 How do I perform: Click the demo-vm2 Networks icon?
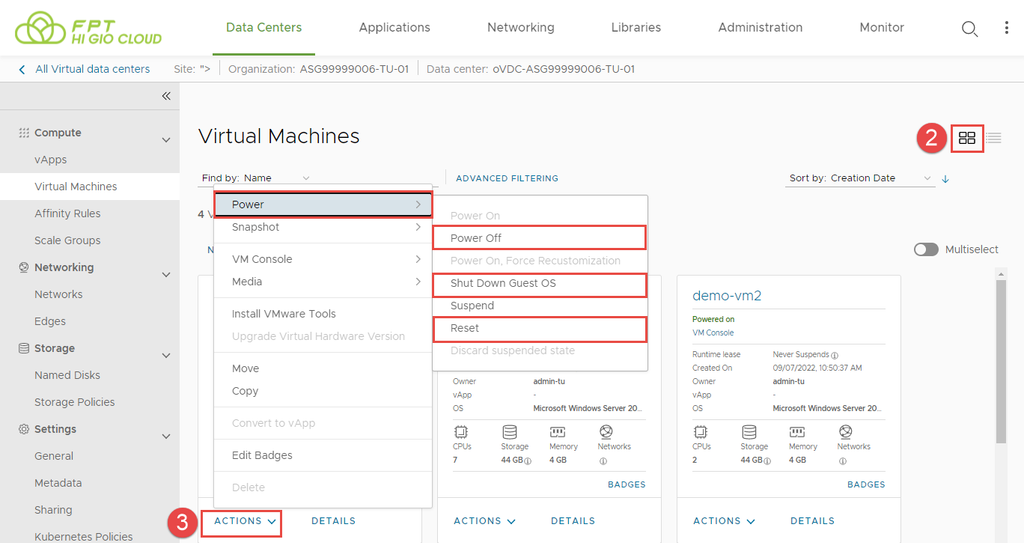[x=845, y=432]
